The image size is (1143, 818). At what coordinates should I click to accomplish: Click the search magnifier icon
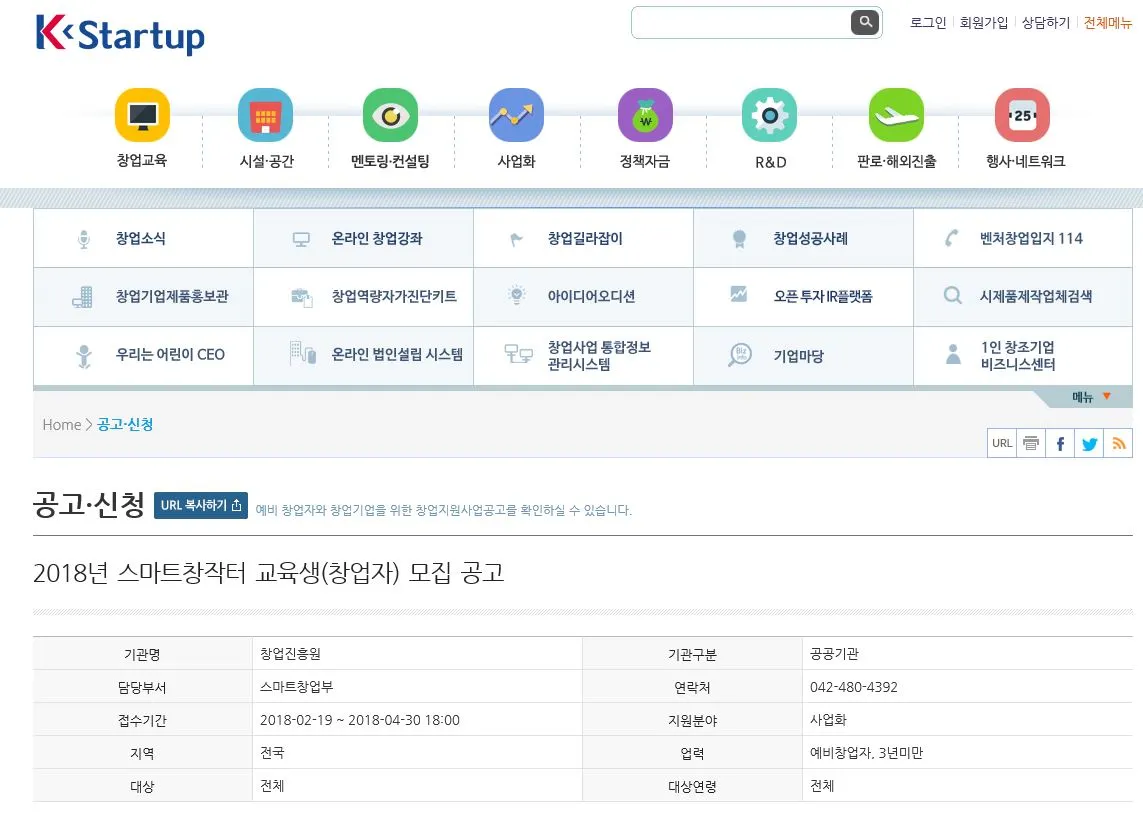864,21
